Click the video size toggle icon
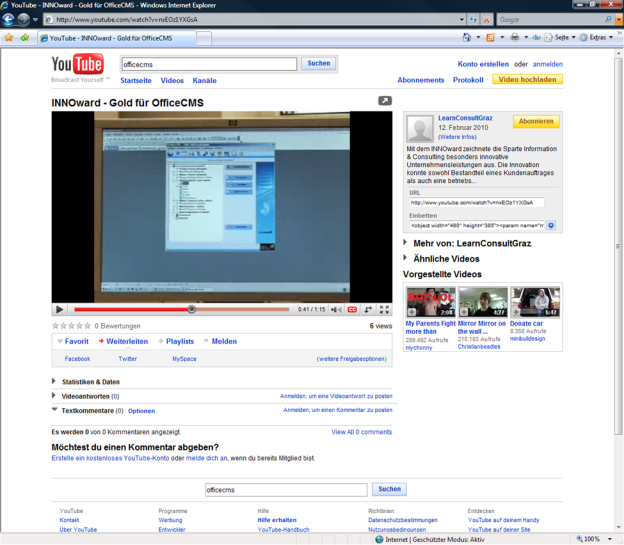 point(368,309)
